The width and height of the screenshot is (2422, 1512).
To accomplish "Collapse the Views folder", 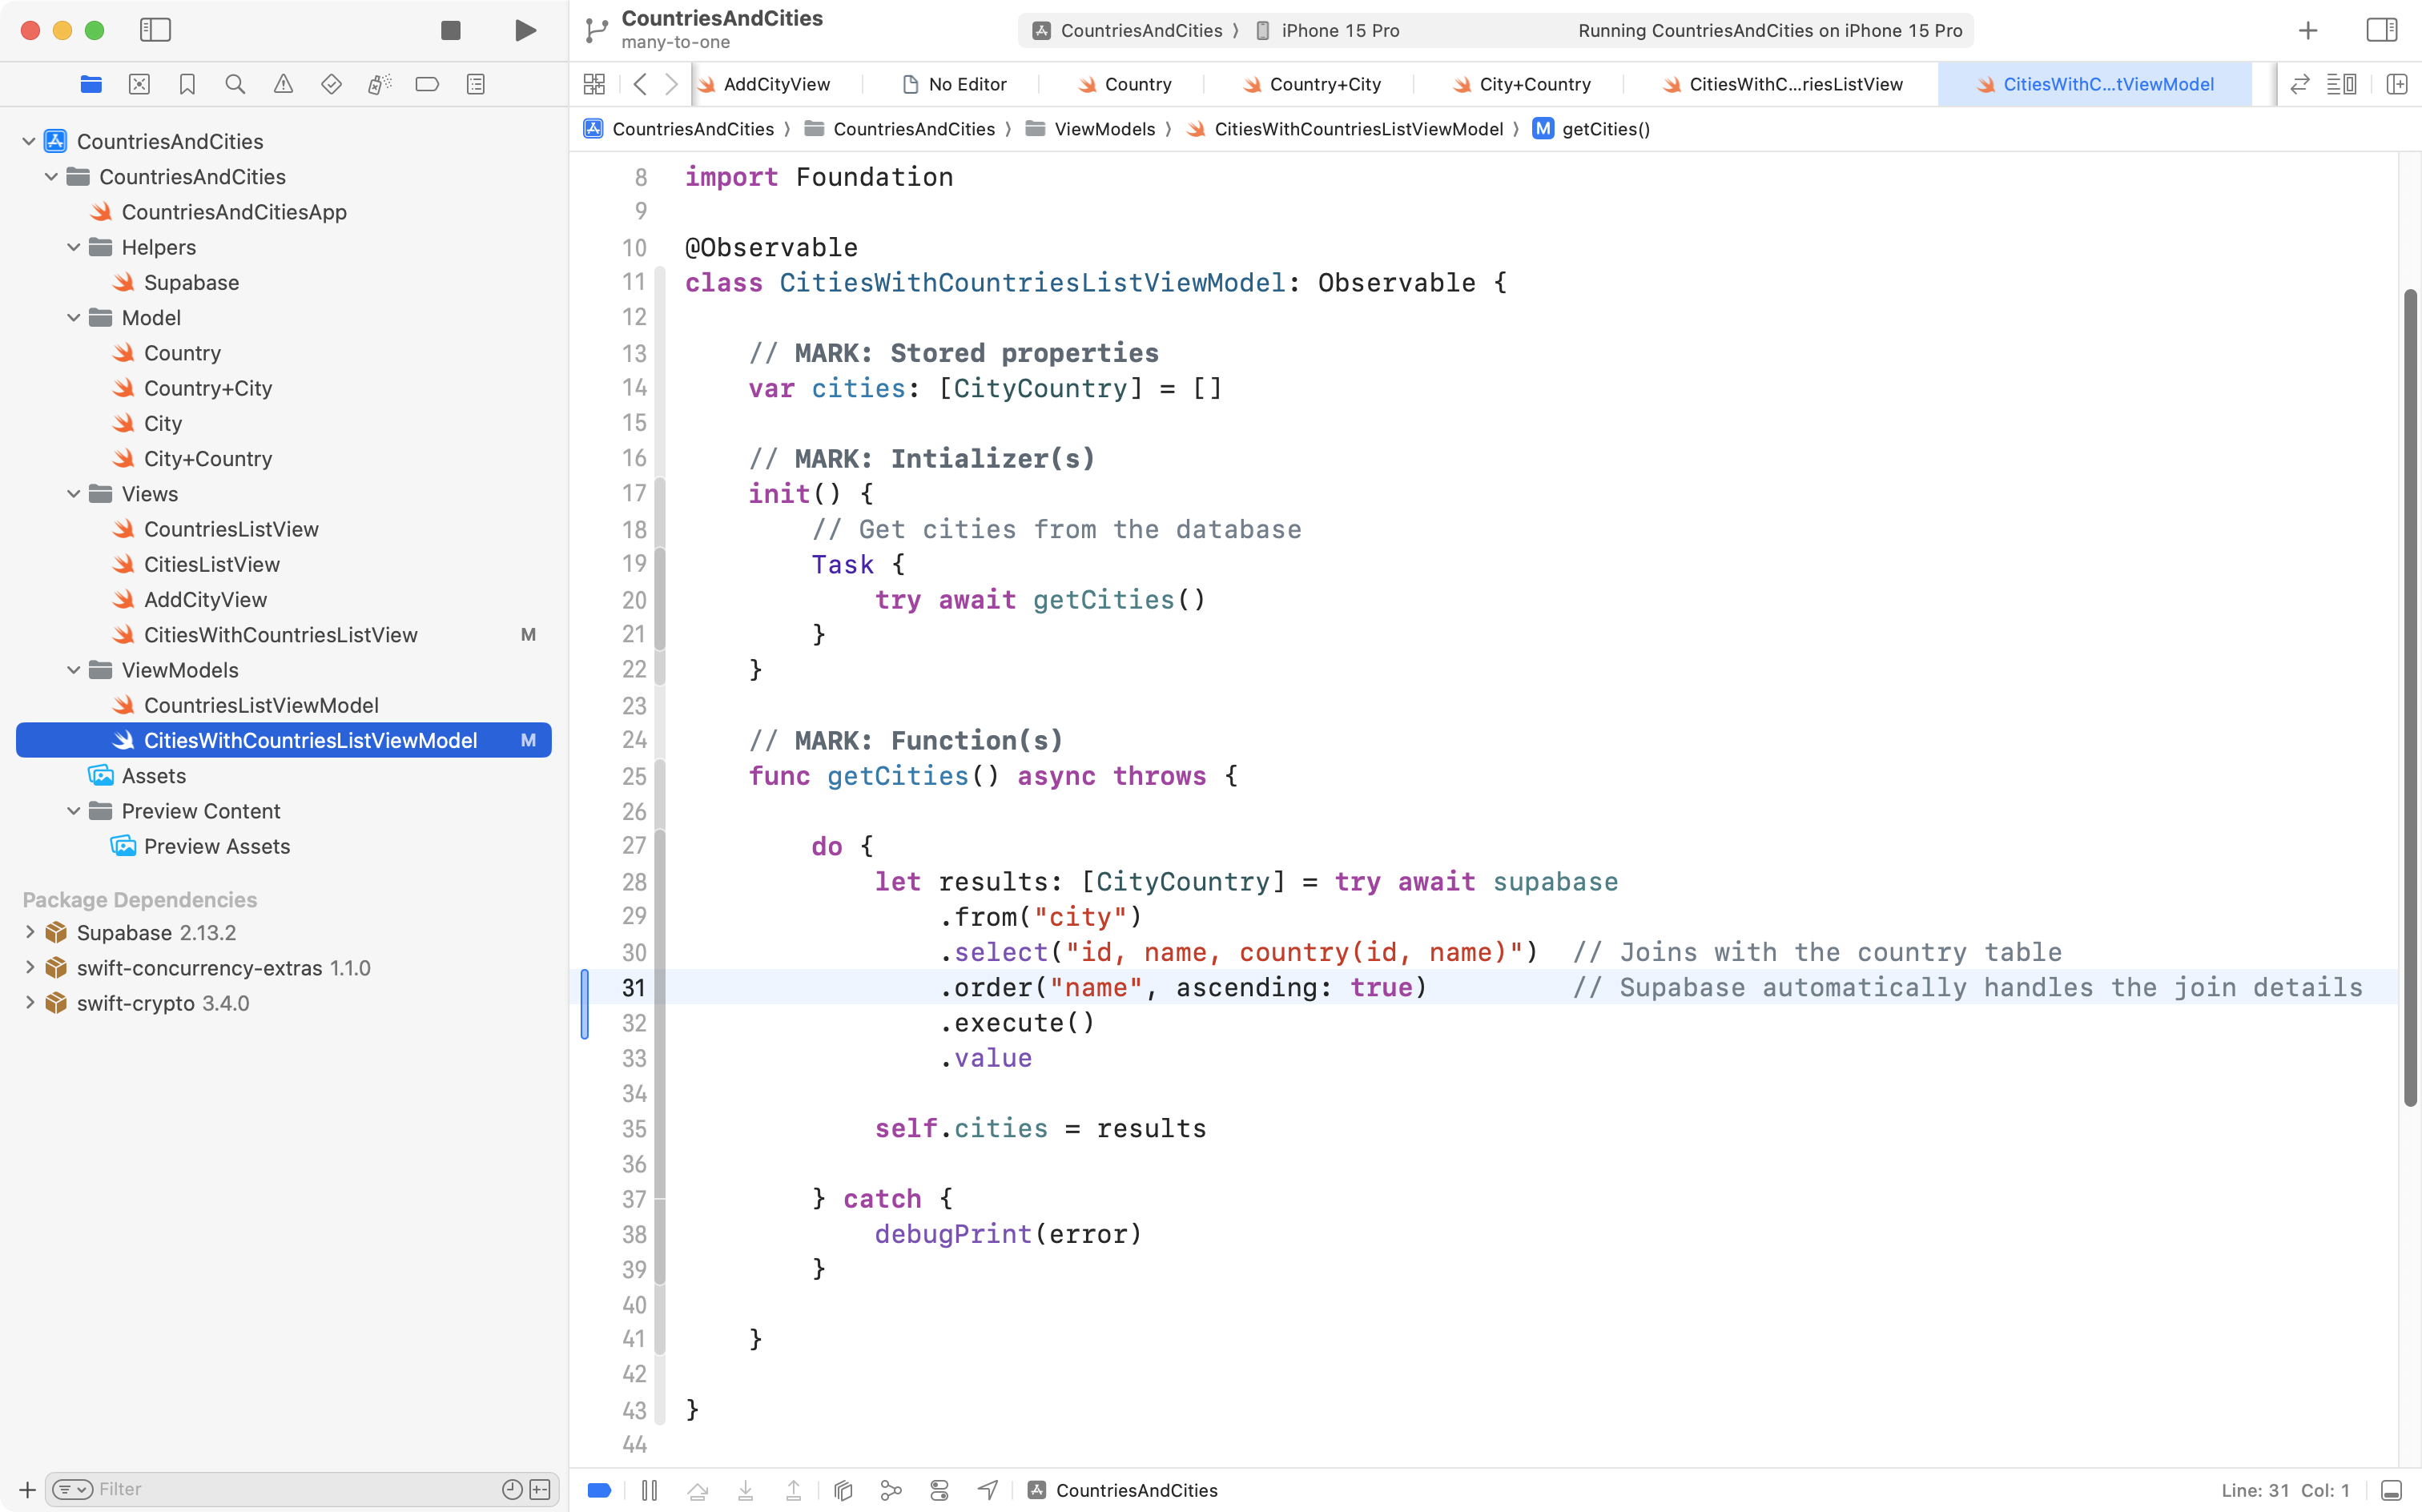I will pyautogui.click(x=72, y=493).
